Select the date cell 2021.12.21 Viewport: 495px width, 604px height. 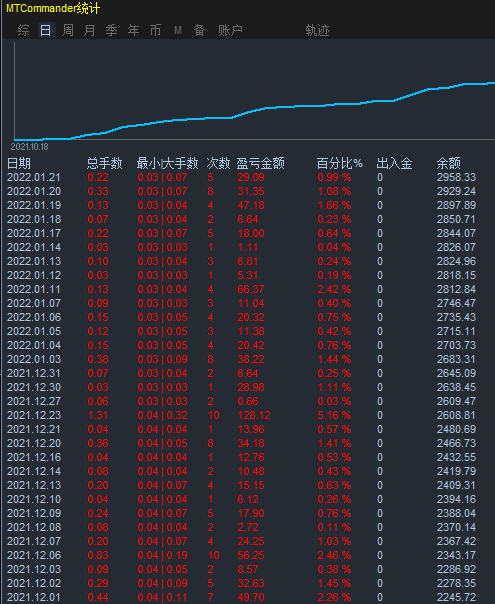click(x=34, y=430)
